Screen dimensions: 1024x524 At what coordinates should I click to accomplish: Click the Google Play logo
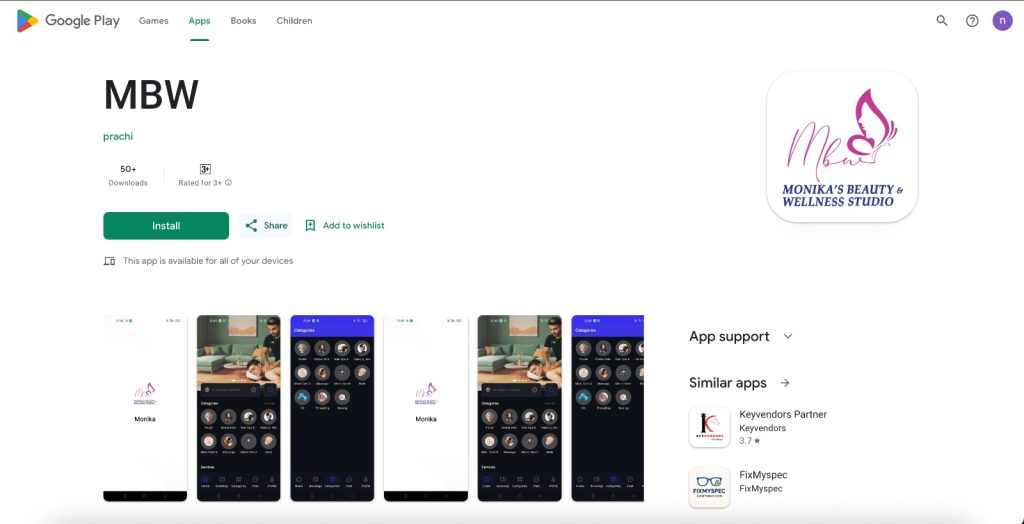pos(68,21)
